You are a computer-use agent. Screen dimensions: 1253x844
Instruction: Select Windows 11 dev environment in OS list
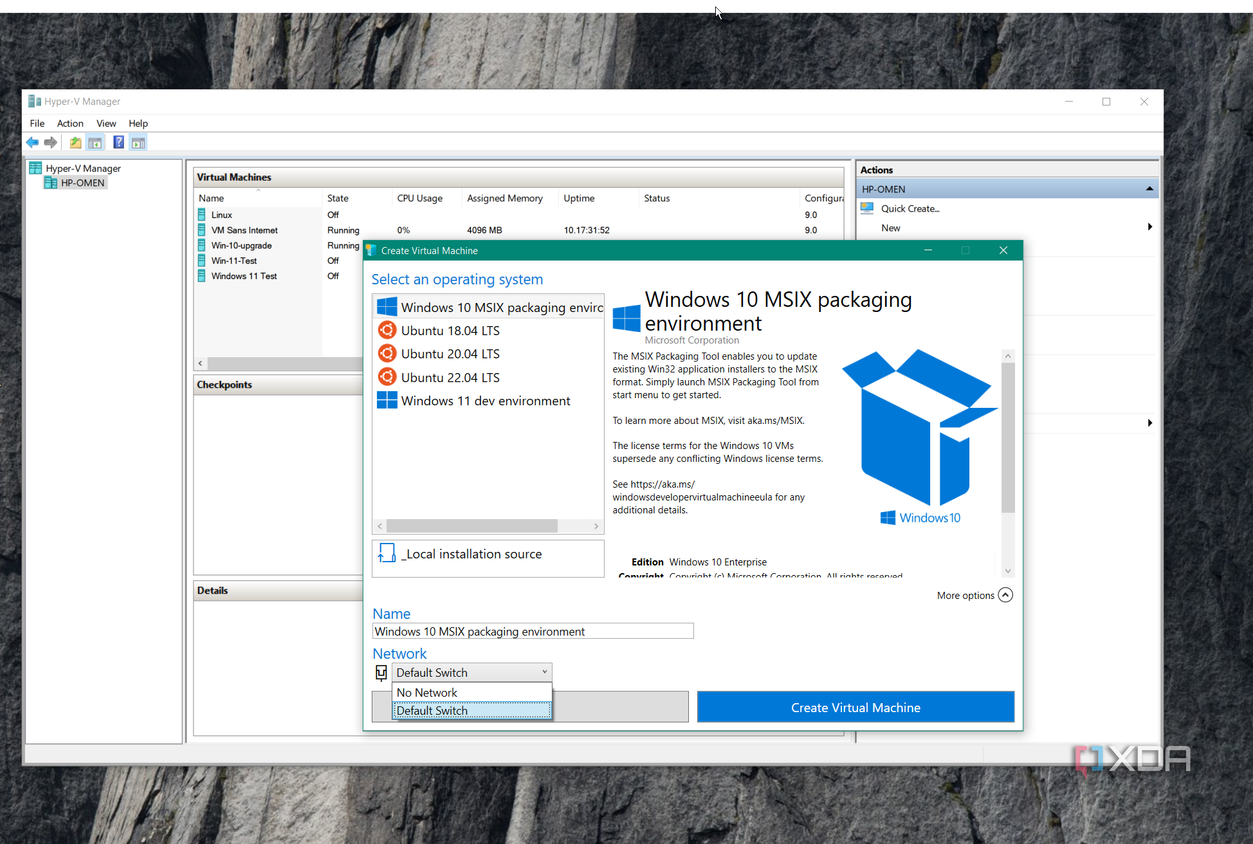click(488, 400)
